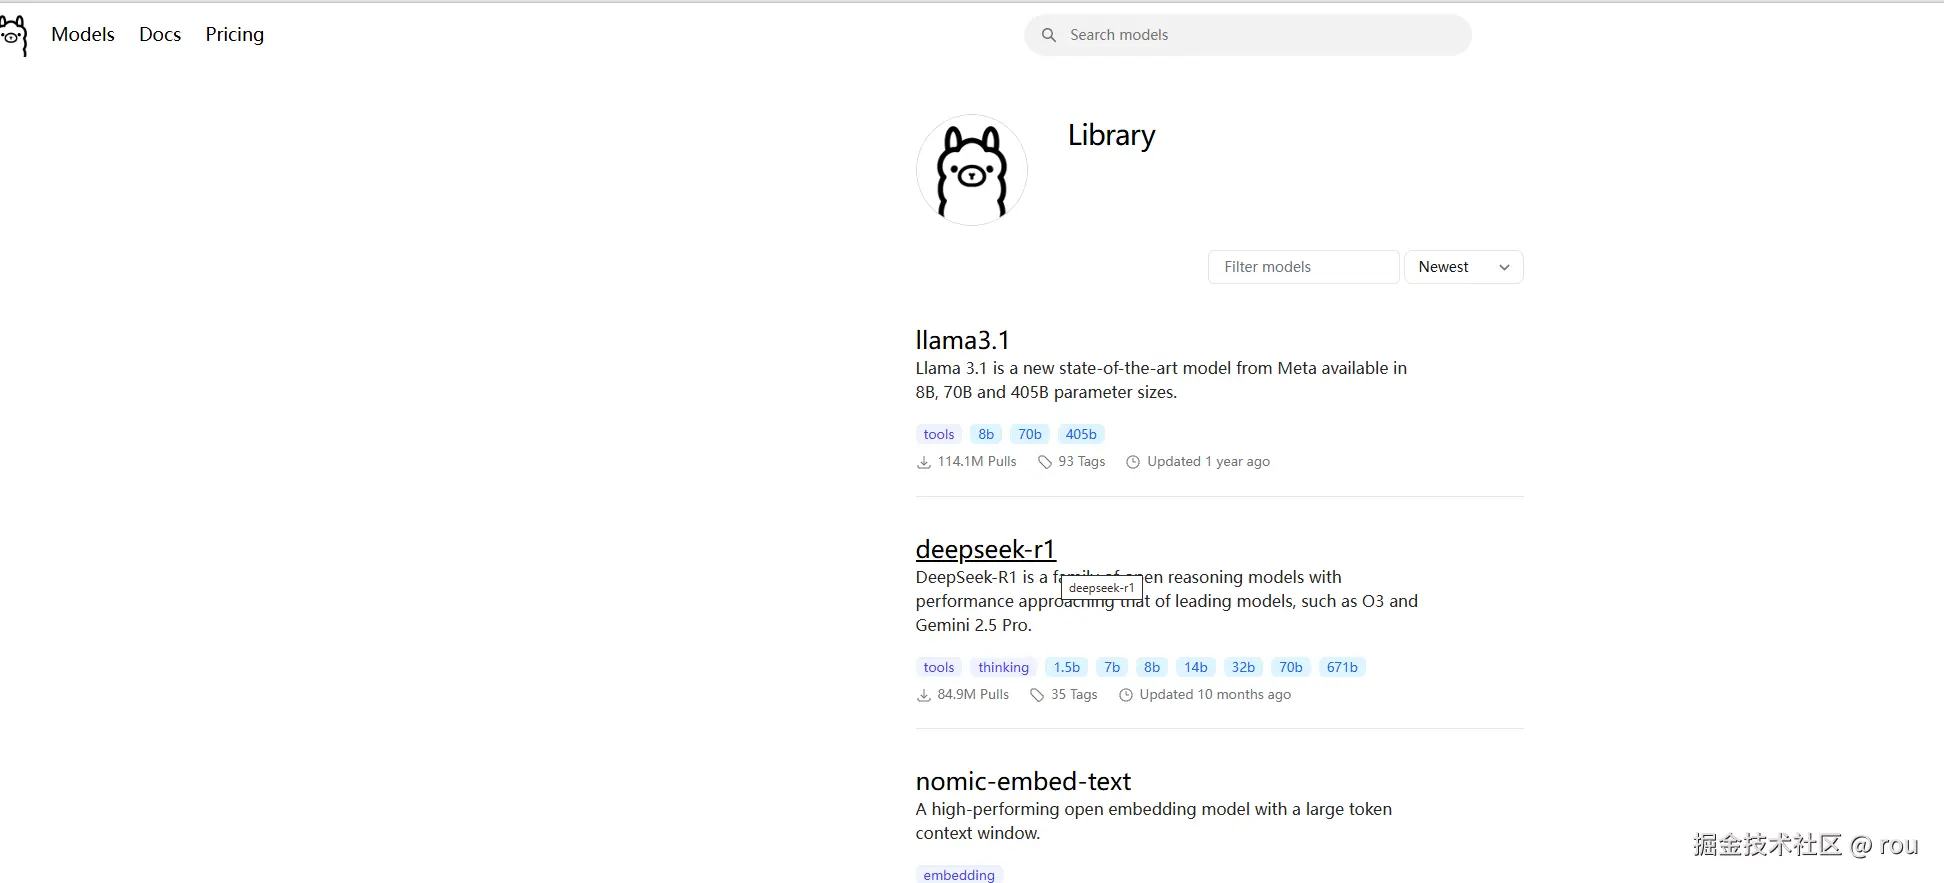Click the Library heading

coord(1111,135)
